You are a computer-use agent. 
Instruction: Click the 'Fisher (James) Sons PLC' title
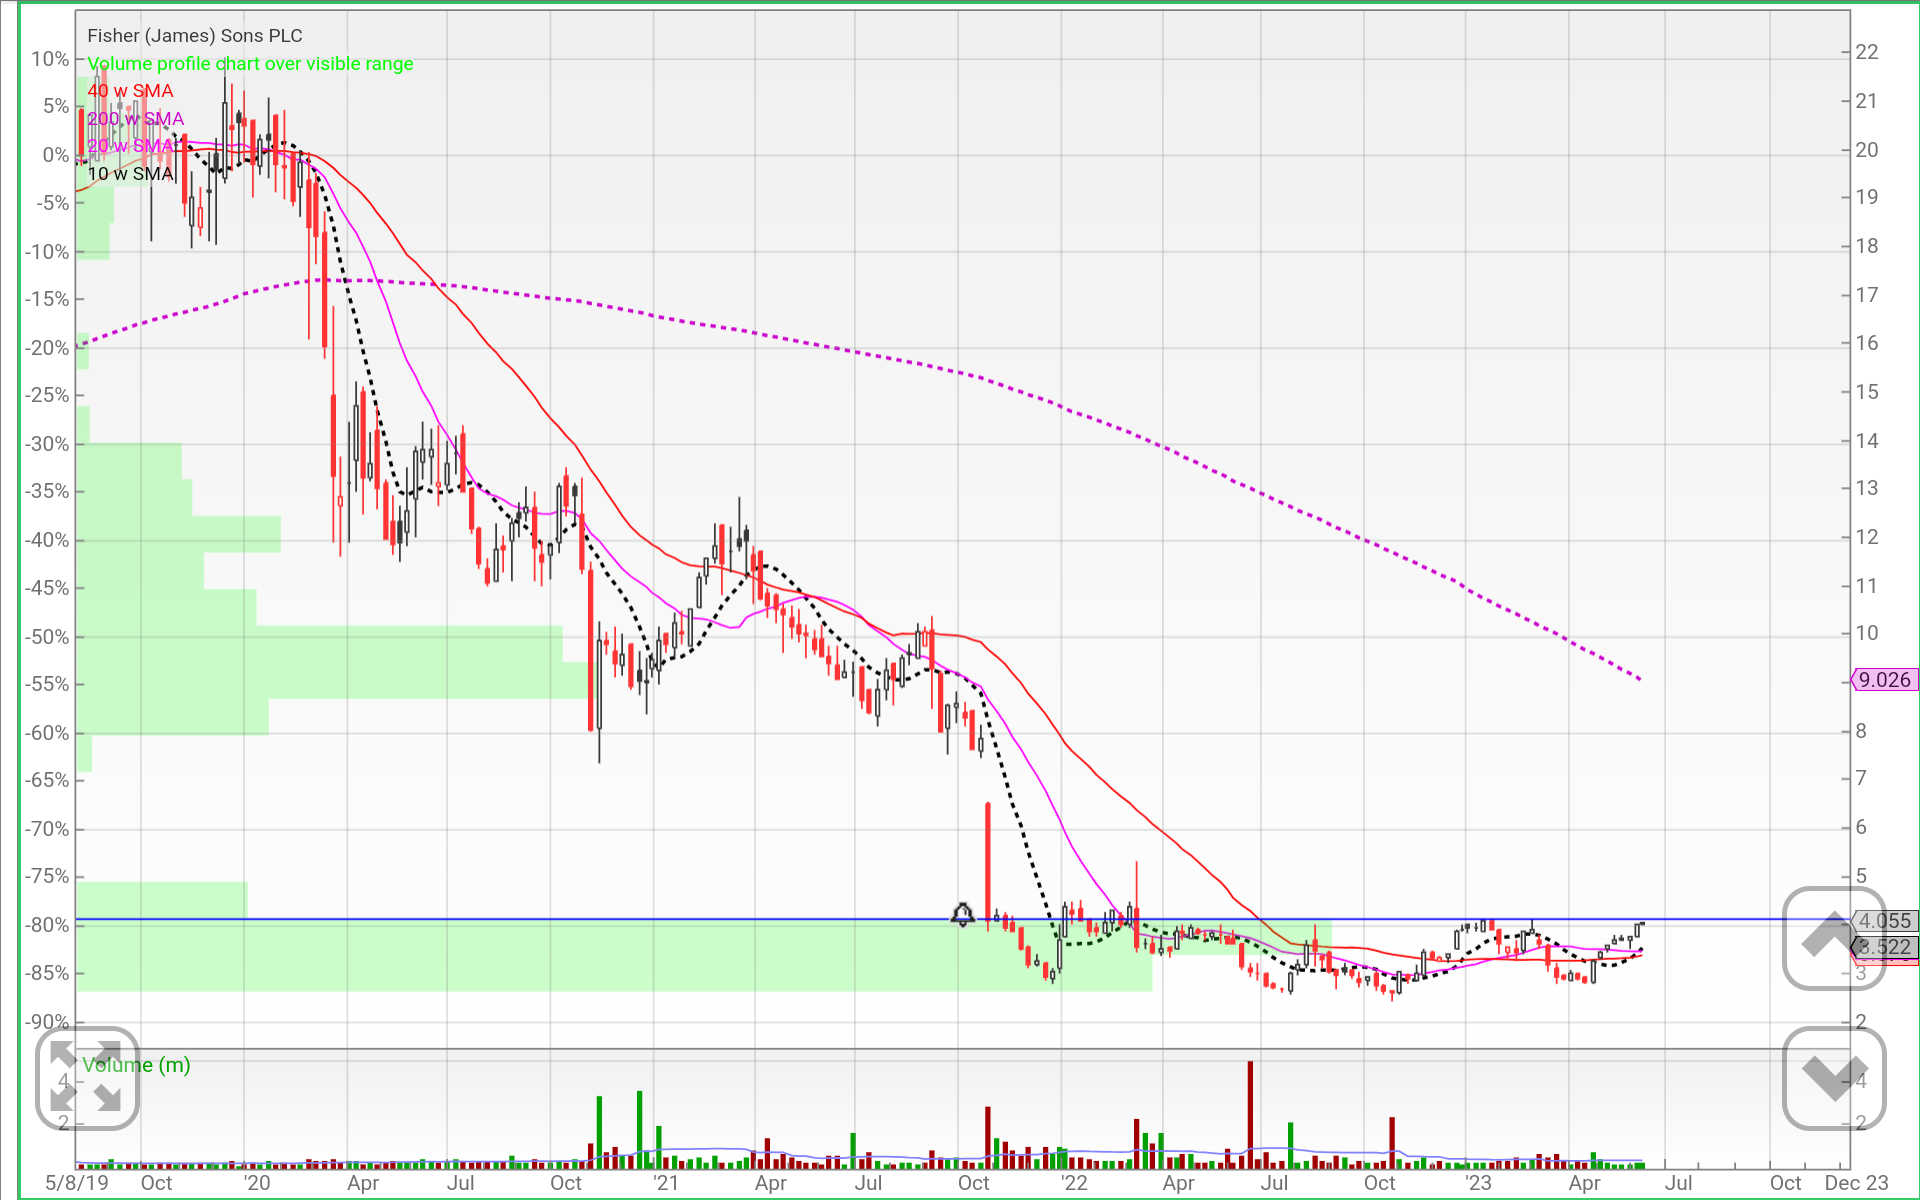195,36
